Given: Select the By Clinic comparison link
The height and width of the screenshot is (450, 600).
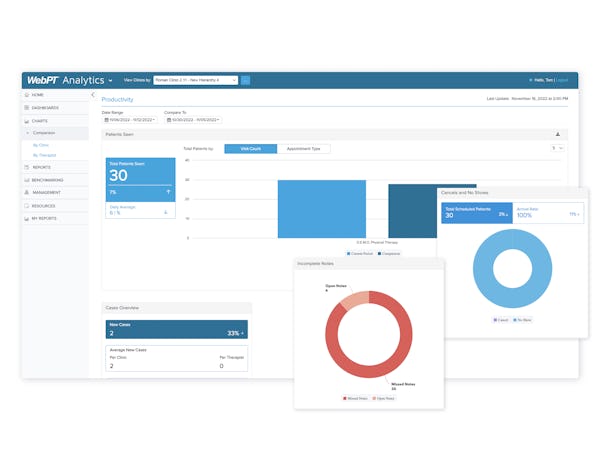Looking at the screenshot, I should tap(41, 145).
